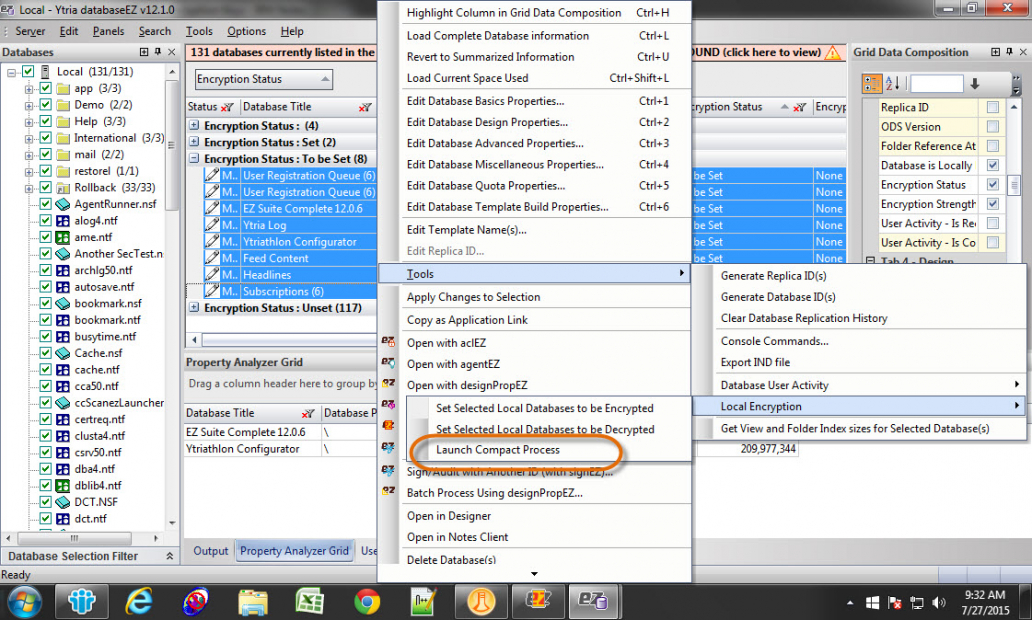Select Launch Compact Process
The width and height of the screenshot is (1032, 620).
click(x=498, y=450)
